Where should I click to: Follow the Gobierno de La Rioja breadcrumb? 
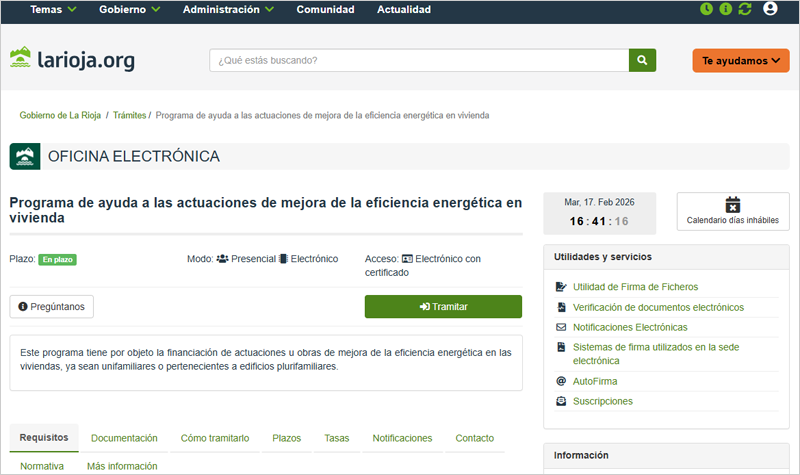point(60,115)
